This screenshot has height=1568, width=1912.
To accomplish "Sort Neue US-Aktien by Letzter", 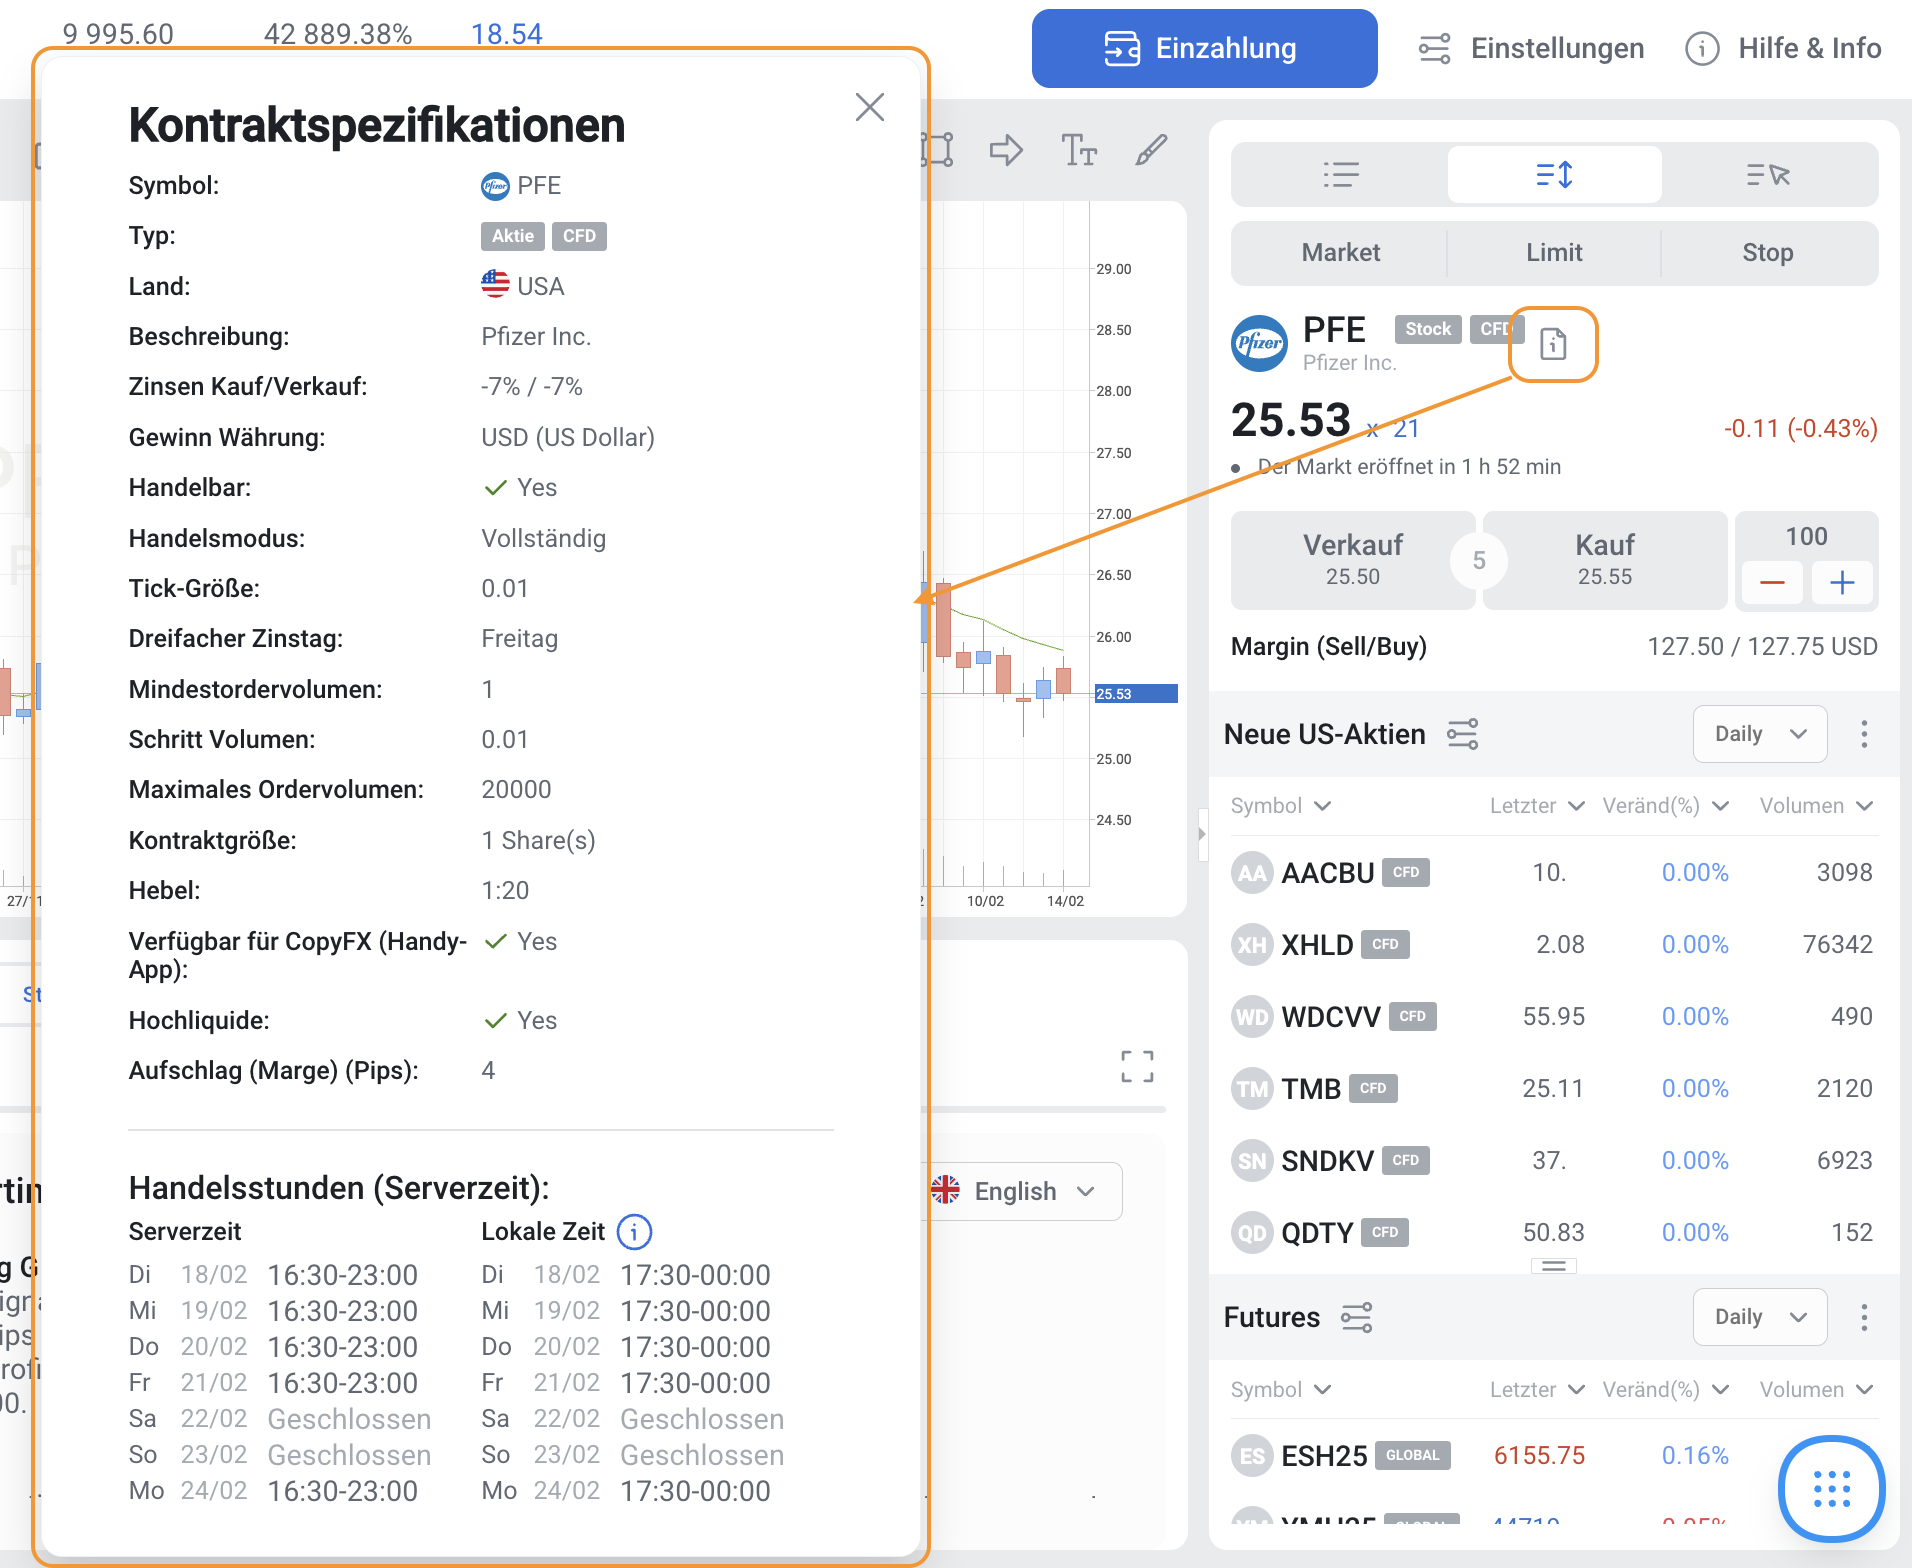I will tap(1537, 806).
